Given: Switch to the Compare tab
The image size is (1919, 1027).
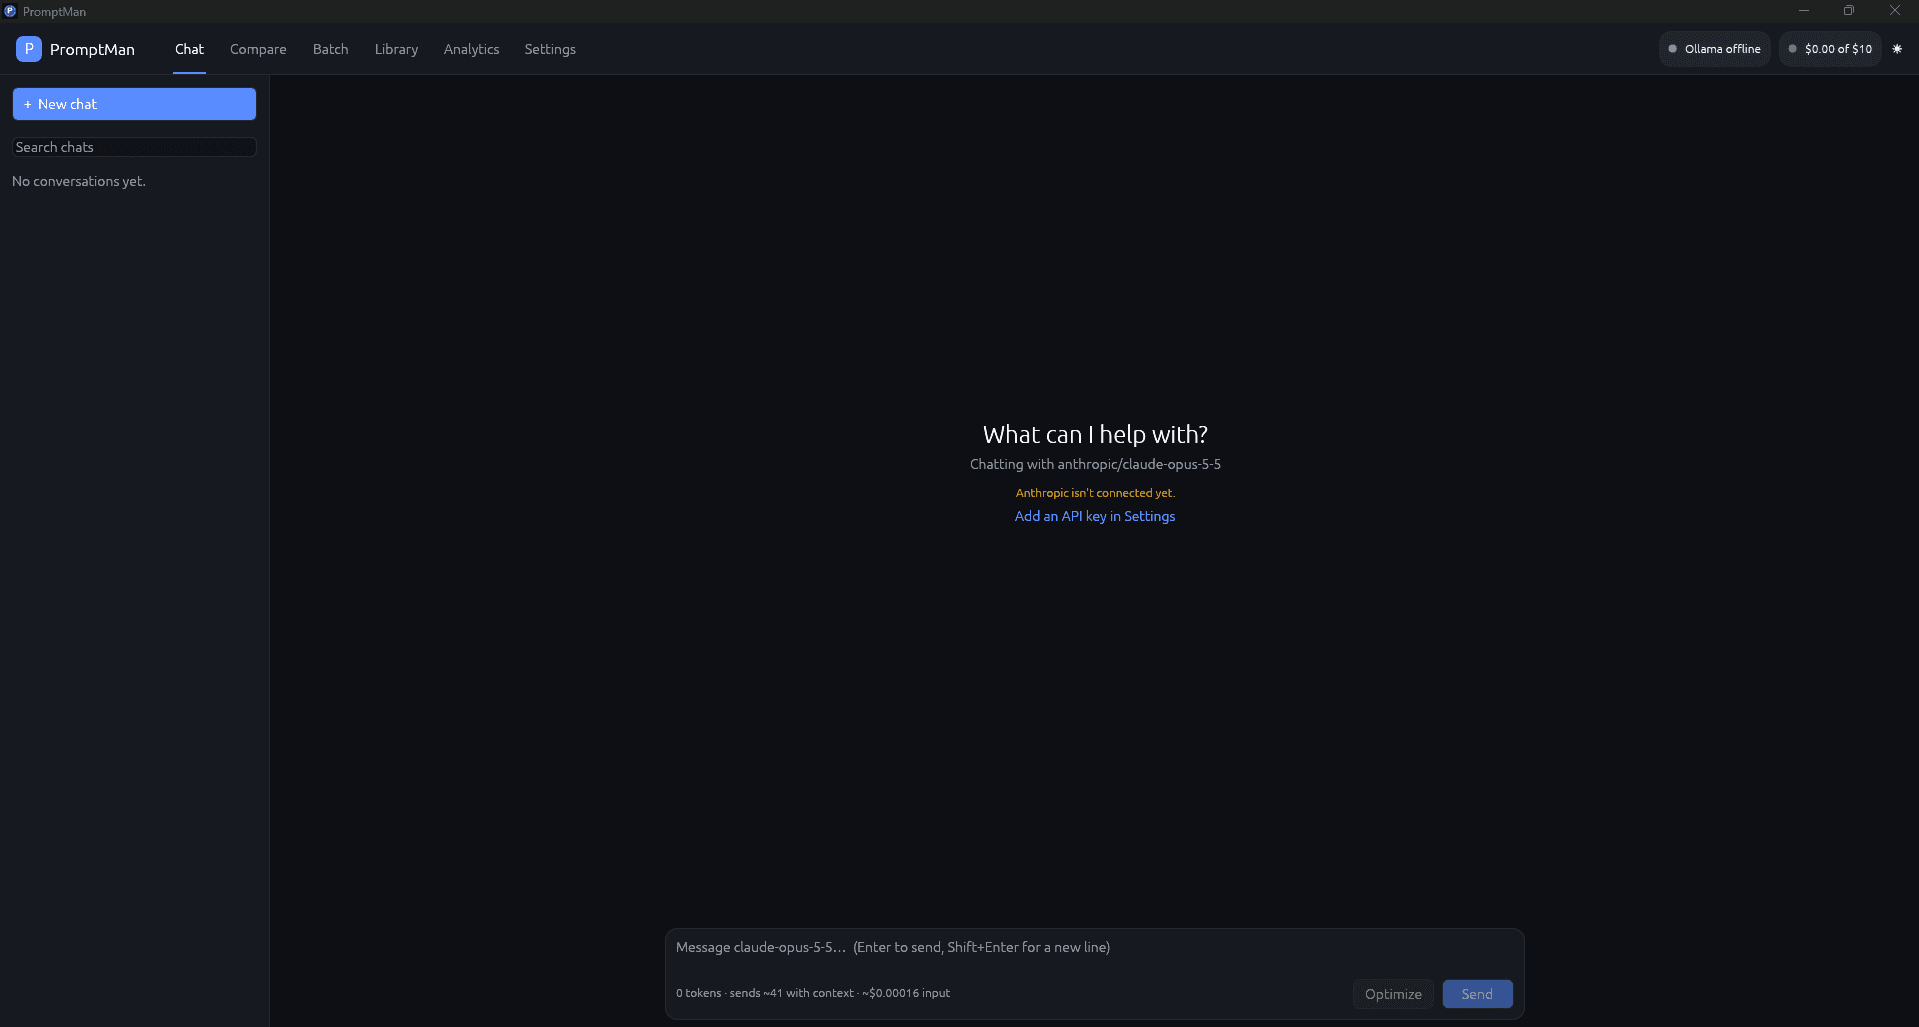Looking at the screenshot, I should pos(258,49).
